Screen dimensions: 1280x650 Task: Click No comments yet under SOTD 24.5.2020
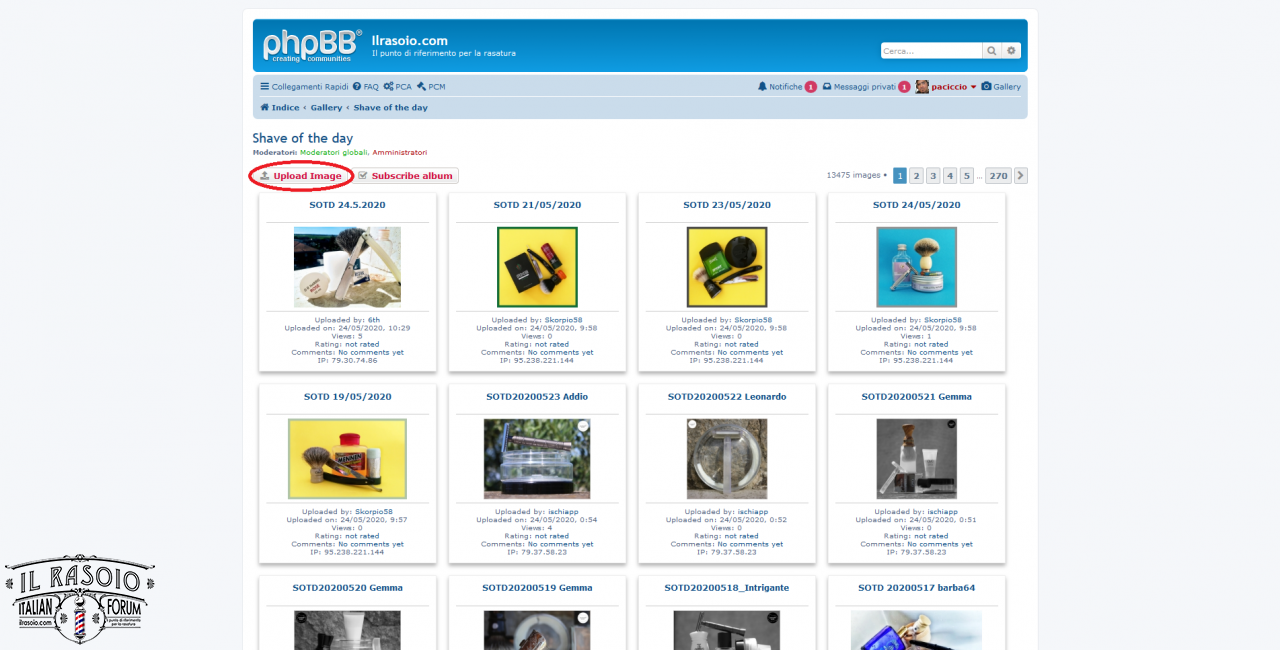pos(371,352)
